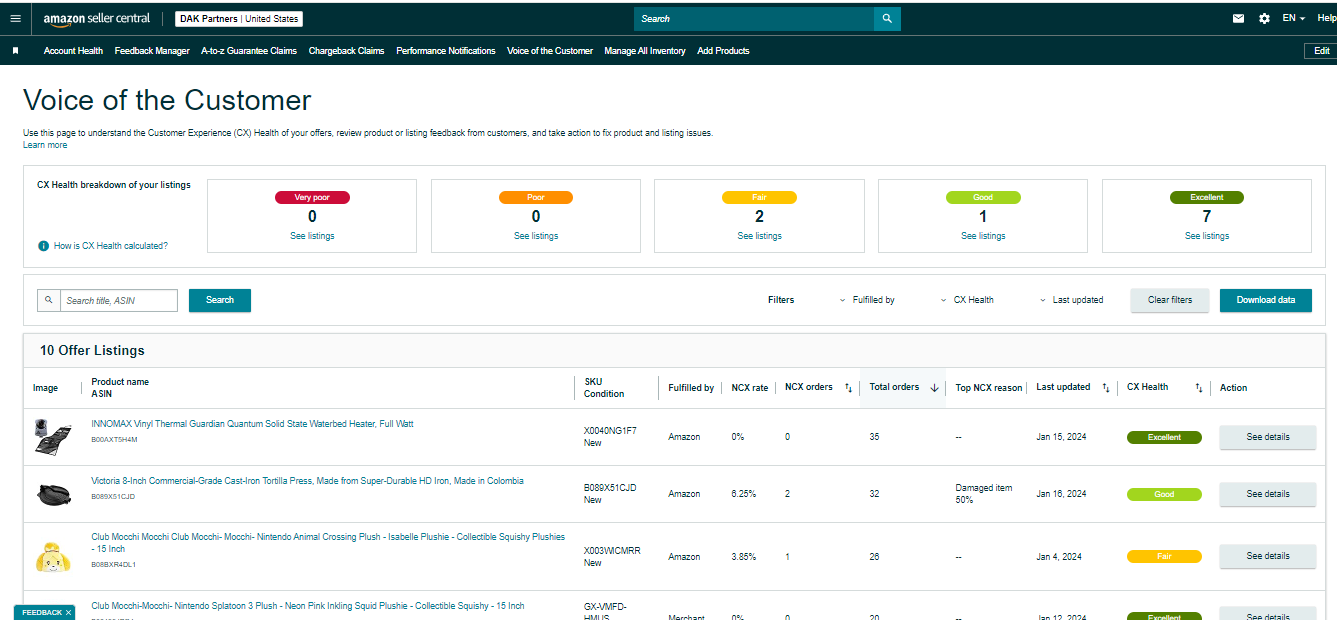Click the Top NCX reason column header
This screenshot has height=620, width=1337.
tap(989, 388)
